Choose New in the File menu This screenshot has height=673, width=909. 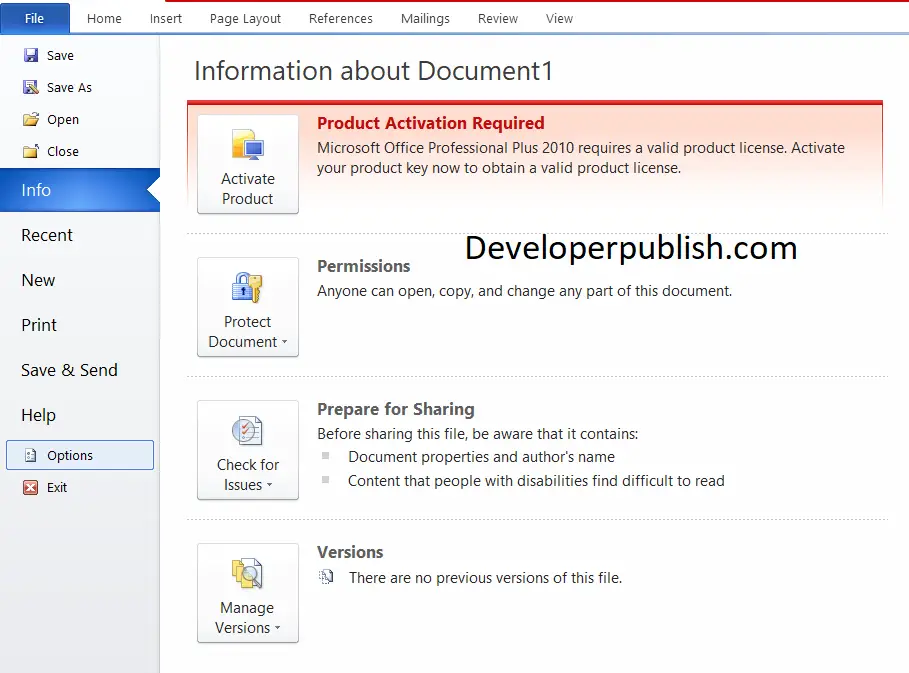(x=38, y=281)
